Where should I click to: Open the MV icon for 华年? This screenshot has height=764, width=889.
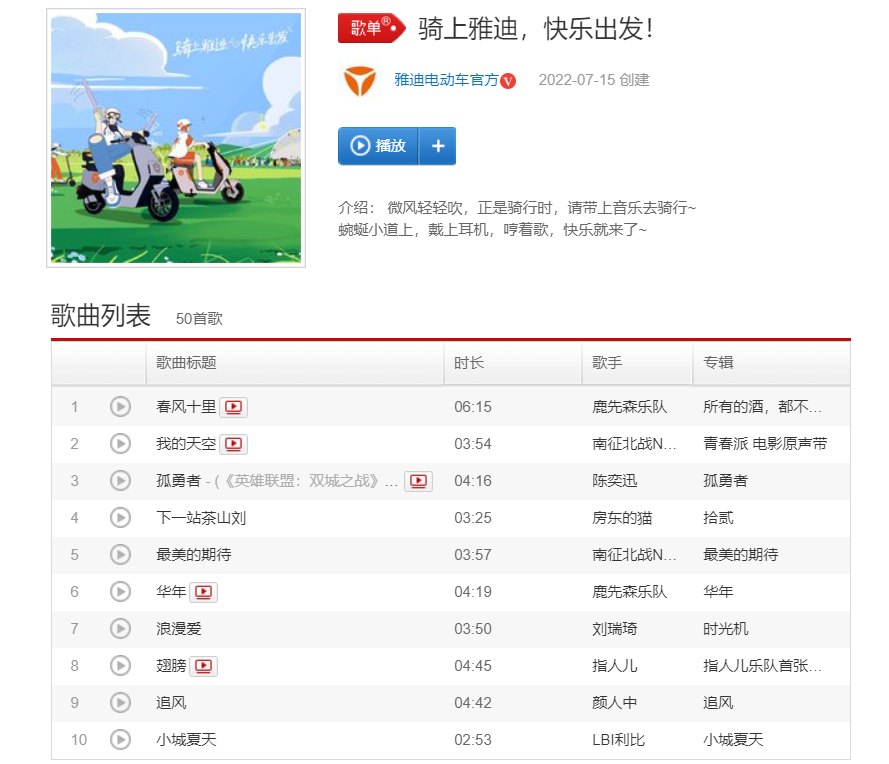(x=203, y=592)
